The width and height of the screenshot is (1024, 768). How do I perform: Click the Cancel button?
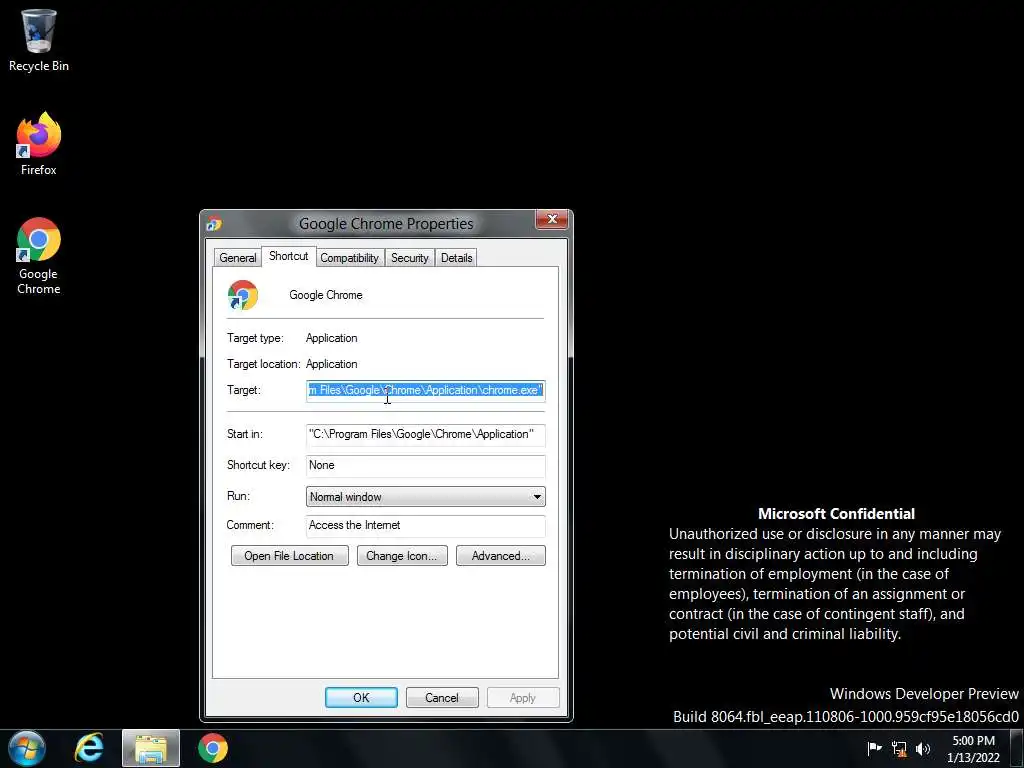point(442,697)
